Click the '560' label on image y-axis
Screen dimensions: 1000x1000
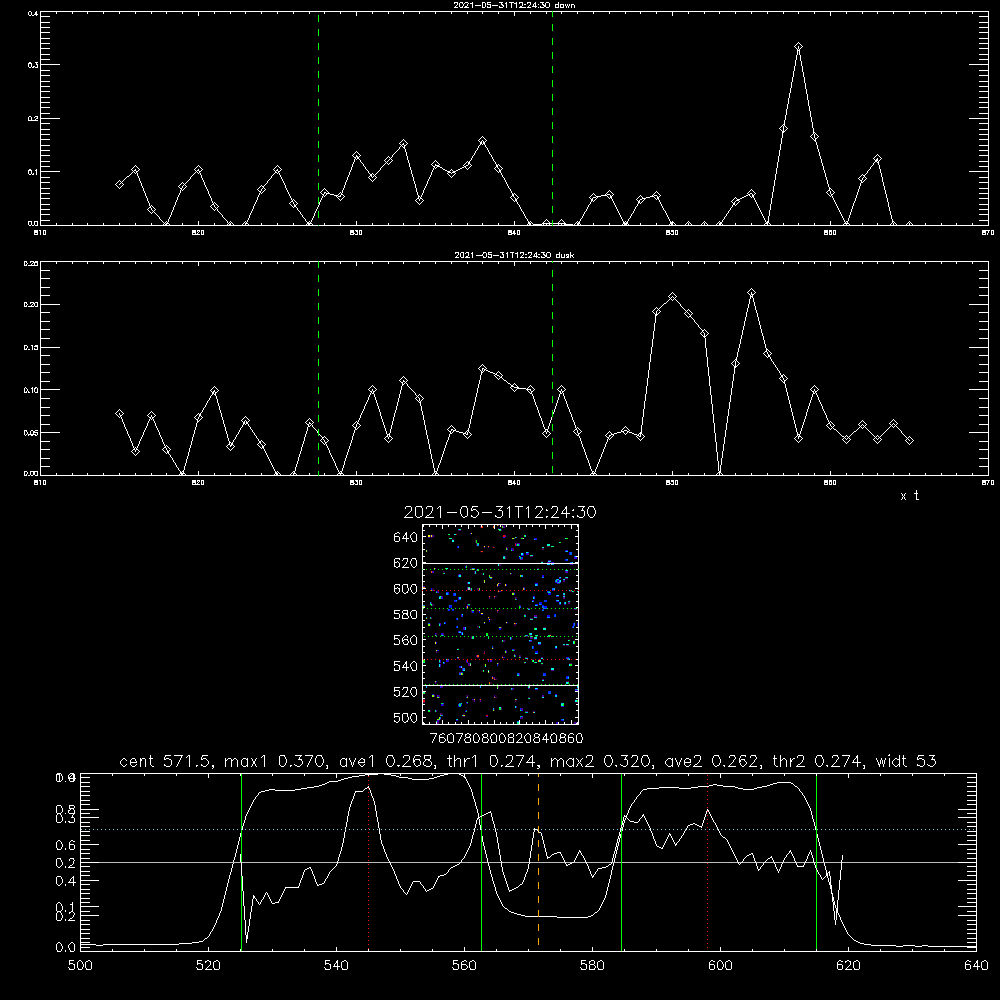coord(406,640)
